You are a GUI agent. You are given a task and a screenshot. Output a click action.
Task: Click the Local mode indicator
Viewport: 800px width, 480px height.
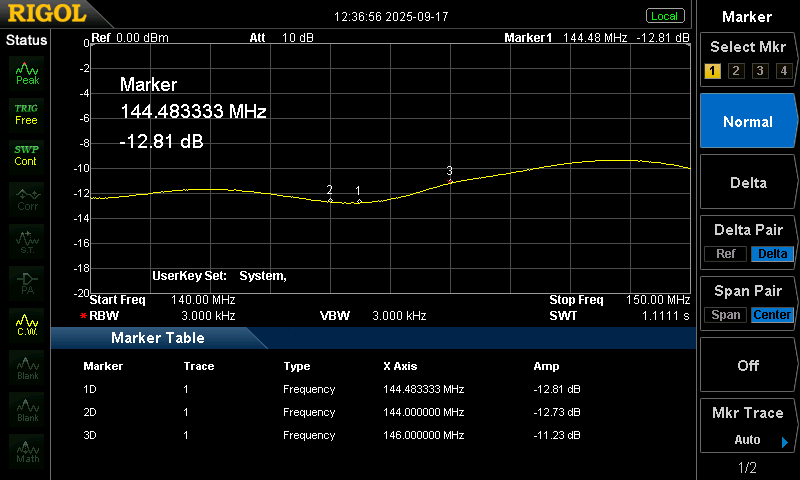tap(664, 16)
